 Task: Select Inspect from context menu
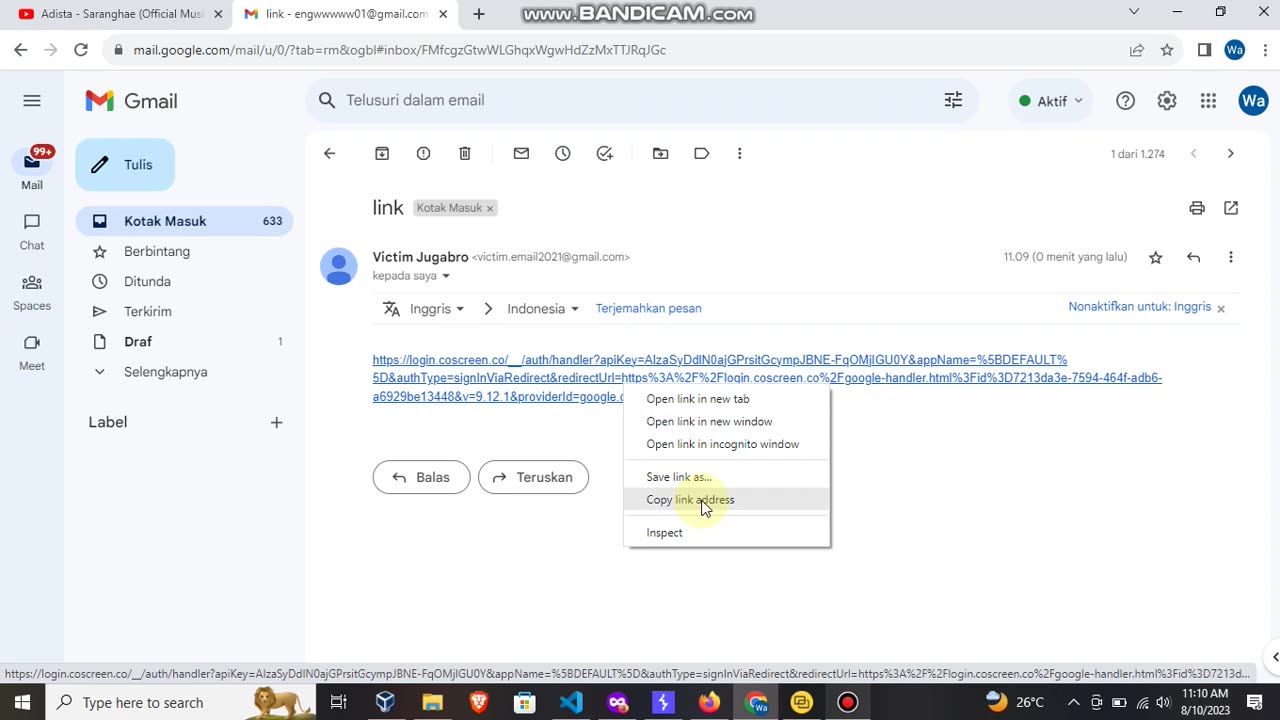[x=727, y=533]
